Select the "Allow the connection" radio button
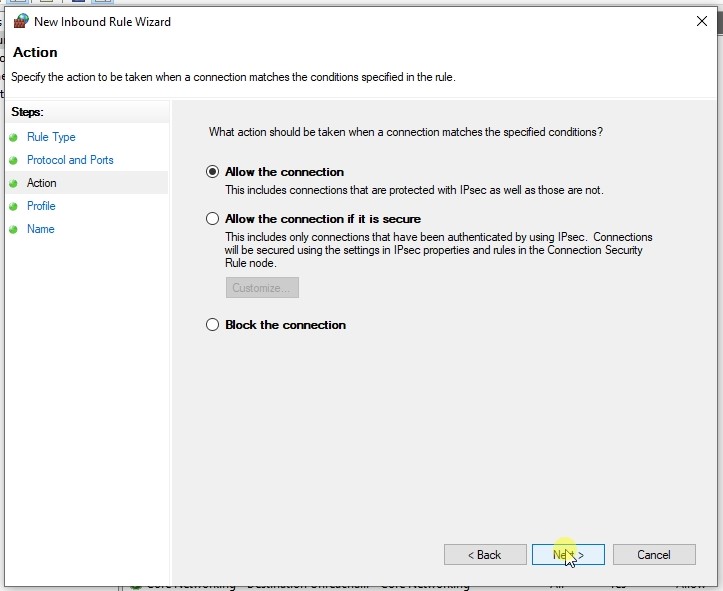 coord(212,172)
